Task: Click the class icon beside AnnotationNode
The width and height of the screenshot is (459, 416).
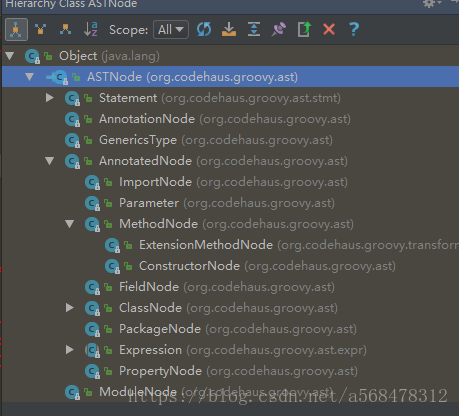Action: (72, 119)
